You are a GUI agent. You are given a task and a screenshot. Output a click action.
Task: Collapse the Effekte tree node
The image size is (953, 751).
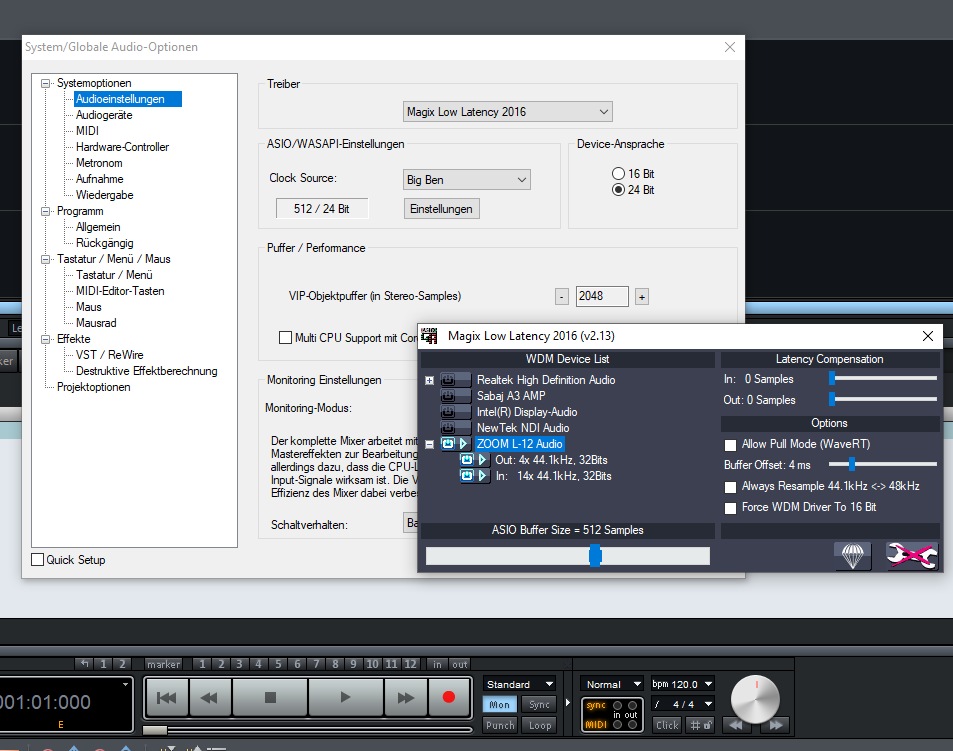pyautogui.click(x=46, y=339)
